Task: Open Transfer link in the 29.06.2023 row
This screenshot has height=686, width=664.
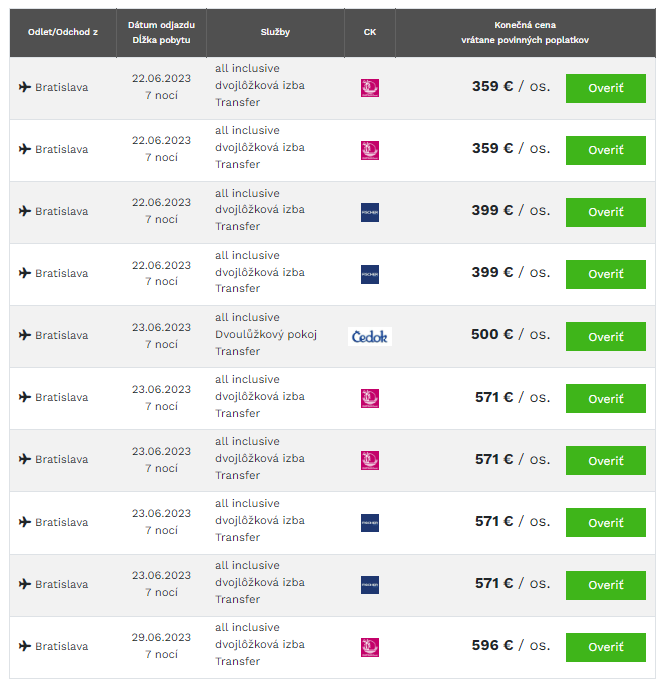Action: coord(237,661)
